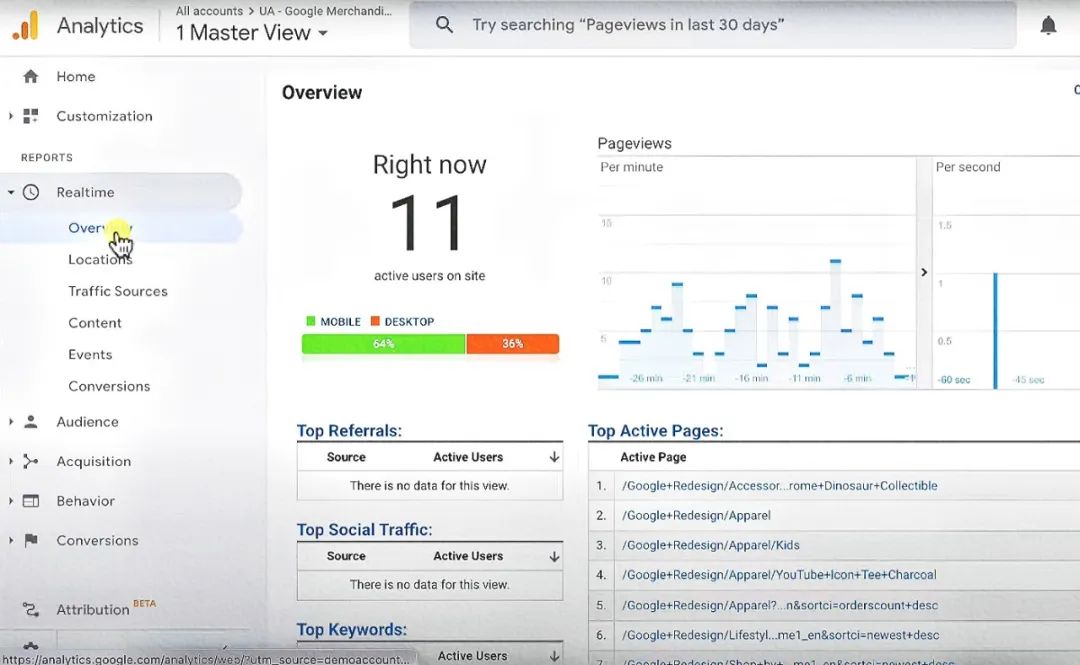
Task: Click the Top Active Pages heading
Action: click(x=656, y=431)
